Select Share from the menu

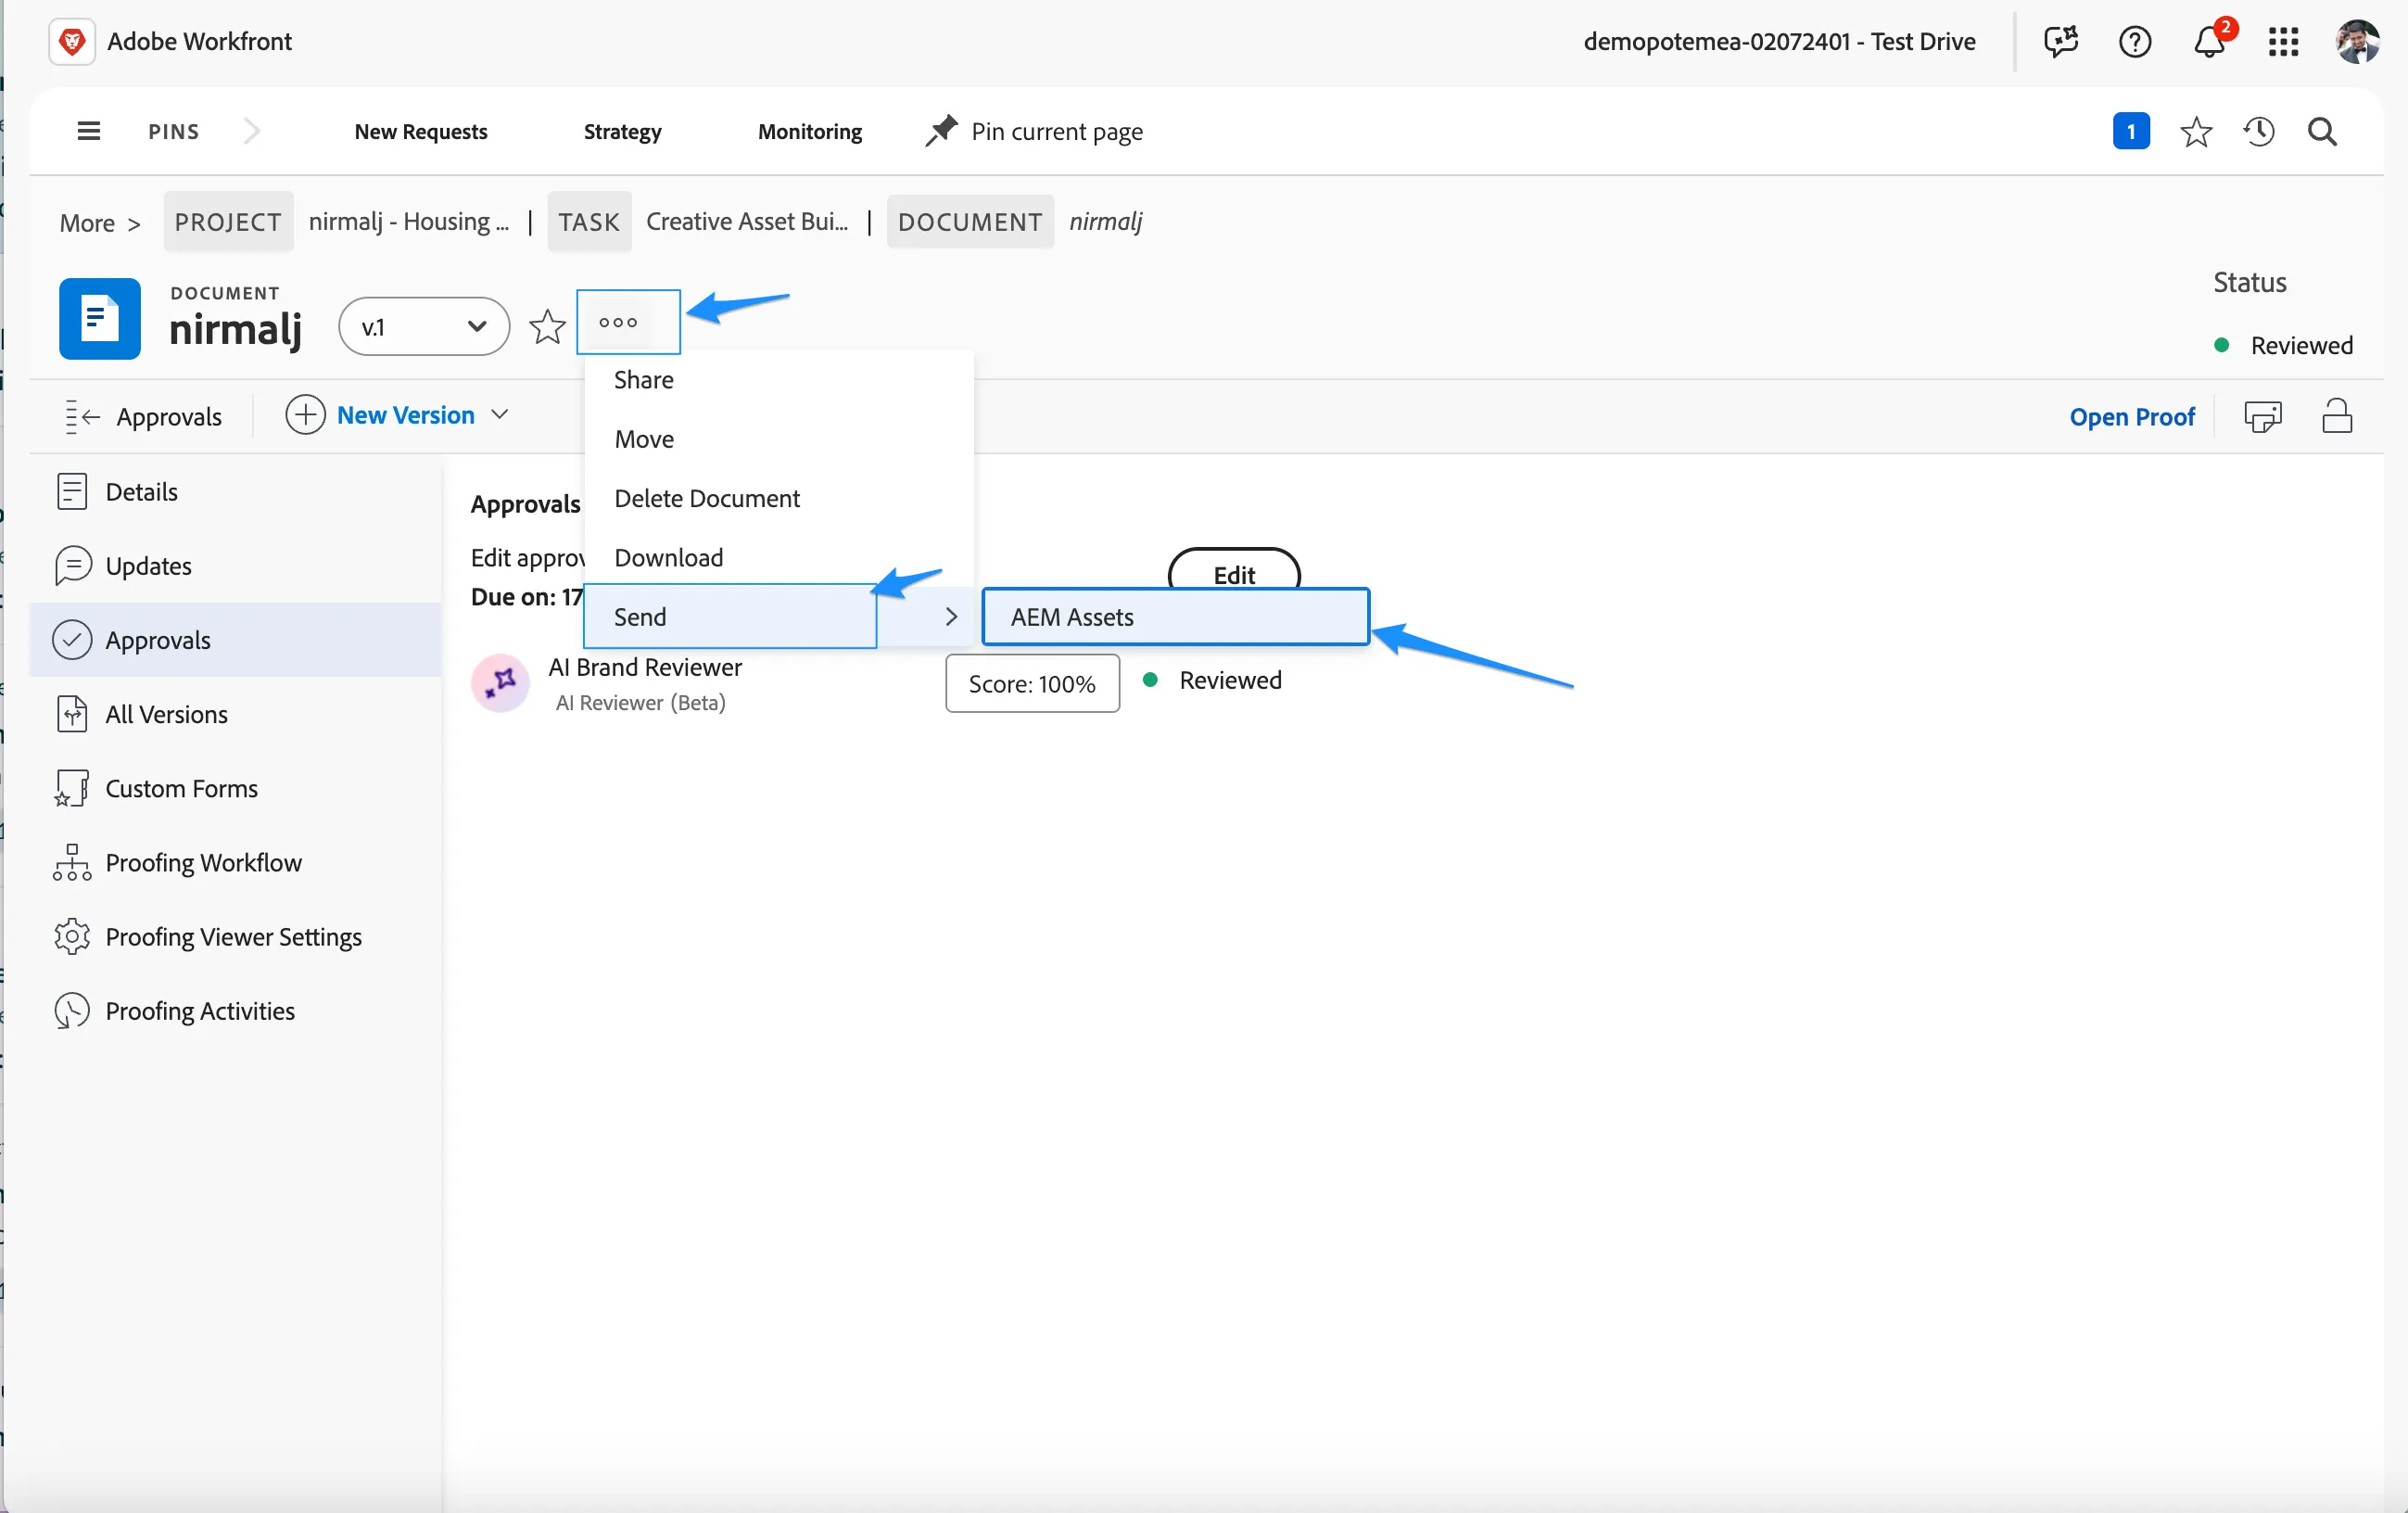pyautogui.click(x=778, y=380)
